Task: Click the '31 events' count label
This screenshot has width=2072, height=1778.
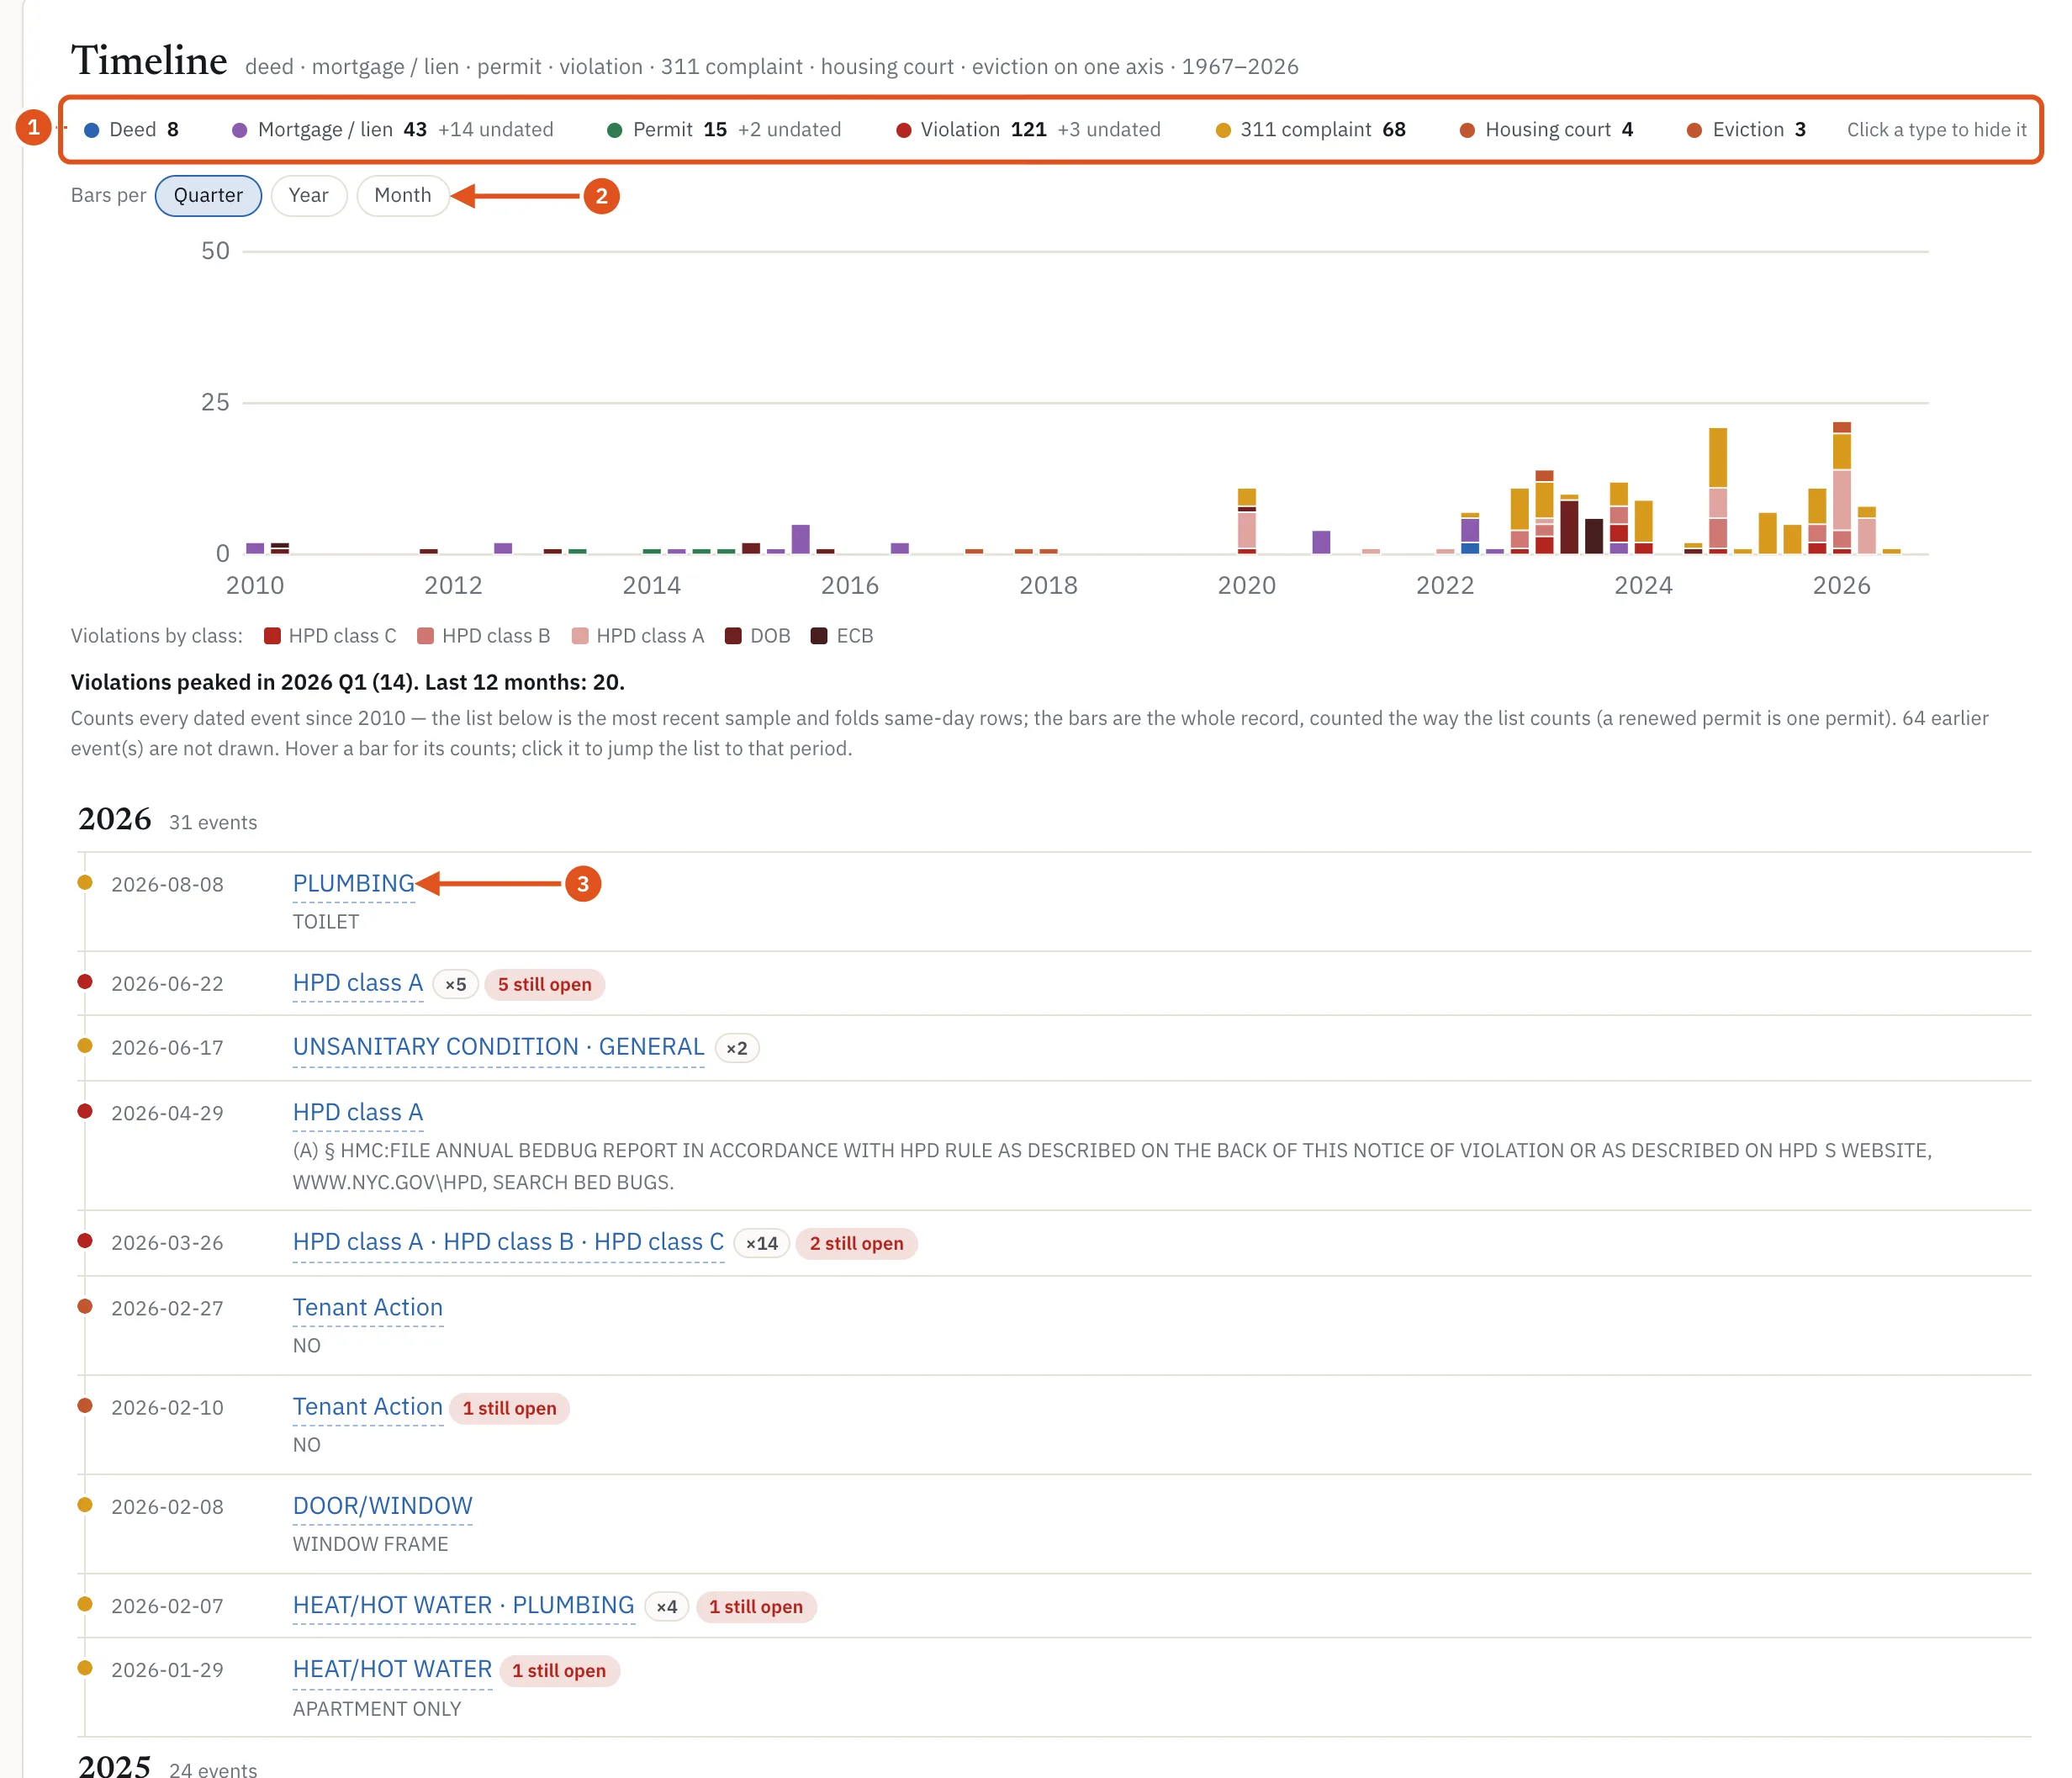Action: click(213, 823)
